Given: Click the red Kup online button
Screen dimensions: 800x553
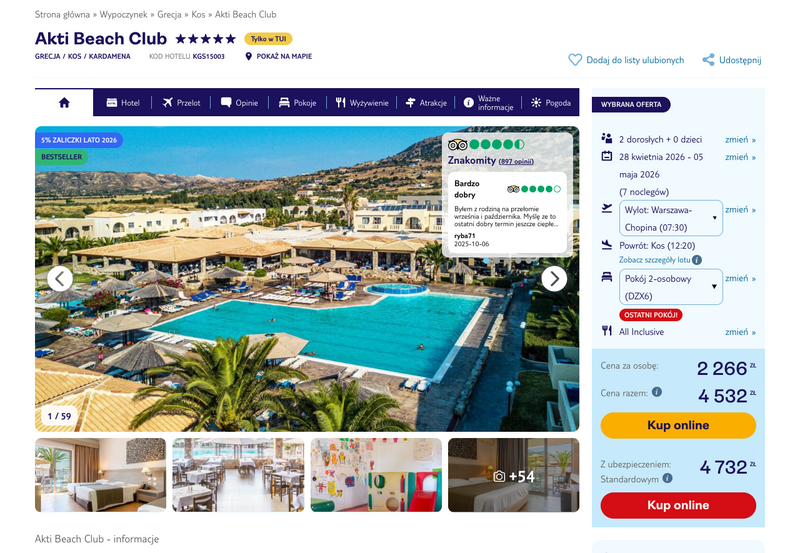Looking at the screenshot, I should point(678,506).
